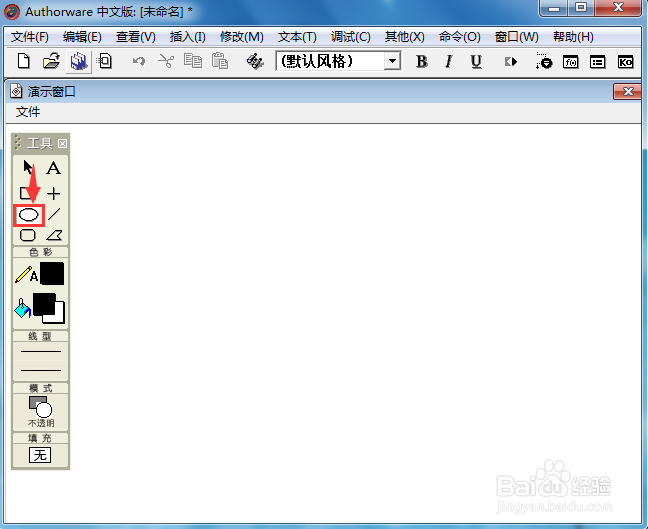Open the Commands(O) menu

[x=460, y=37]
